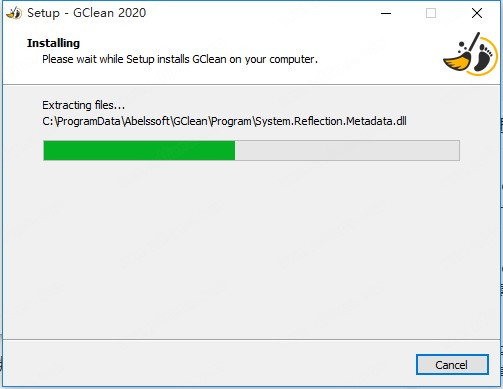Click the unfilled gray part of progress bar
Viewport: 503px width, 389px height.
(347, 150)
